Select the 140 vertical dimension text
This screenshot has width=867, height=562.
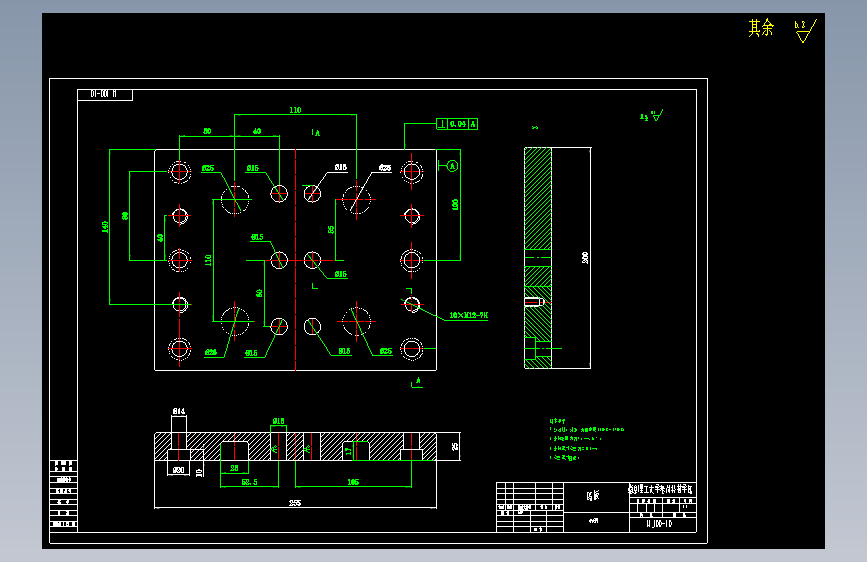coord(105,227)
